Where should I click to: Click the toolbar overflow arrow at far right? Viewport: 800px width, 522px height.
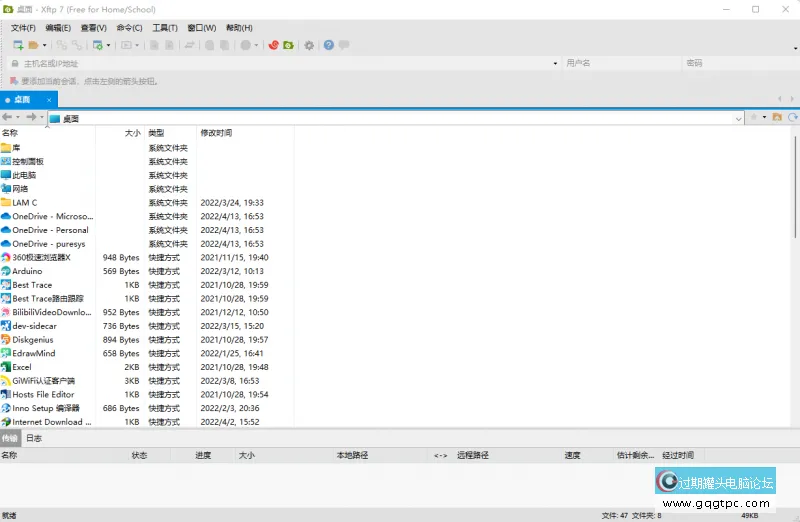click(795, 48)
